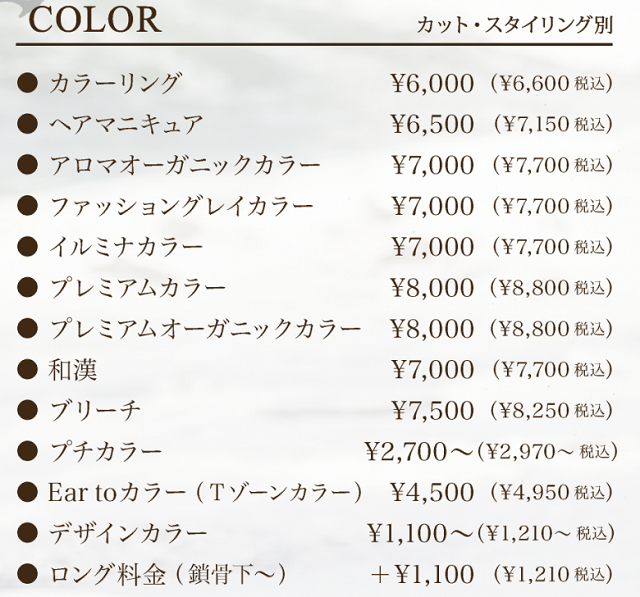Click the ¥6,000 カラーリング price

pyautogui.click(x=433, y=84)
